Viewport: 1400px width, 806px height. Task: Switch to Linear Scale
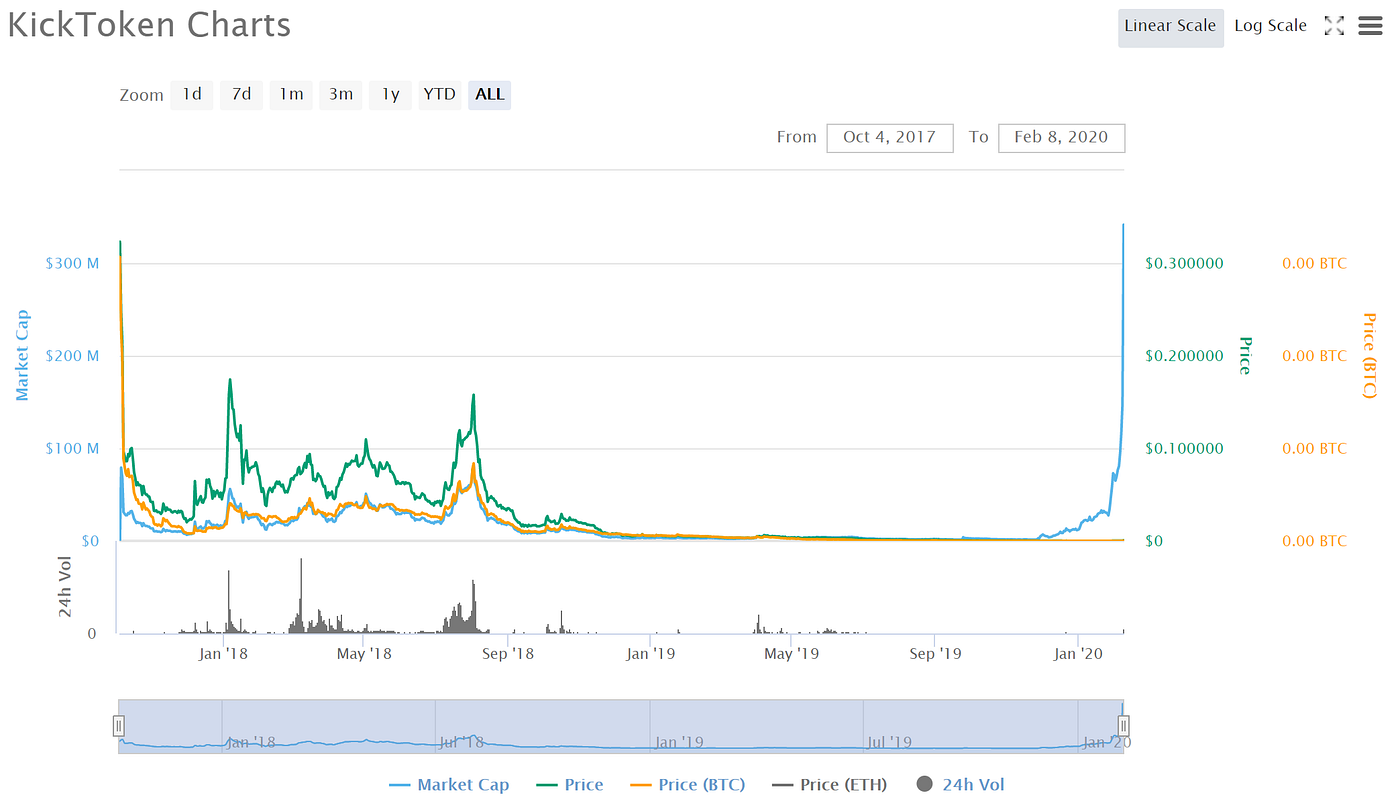(1170, 27)
